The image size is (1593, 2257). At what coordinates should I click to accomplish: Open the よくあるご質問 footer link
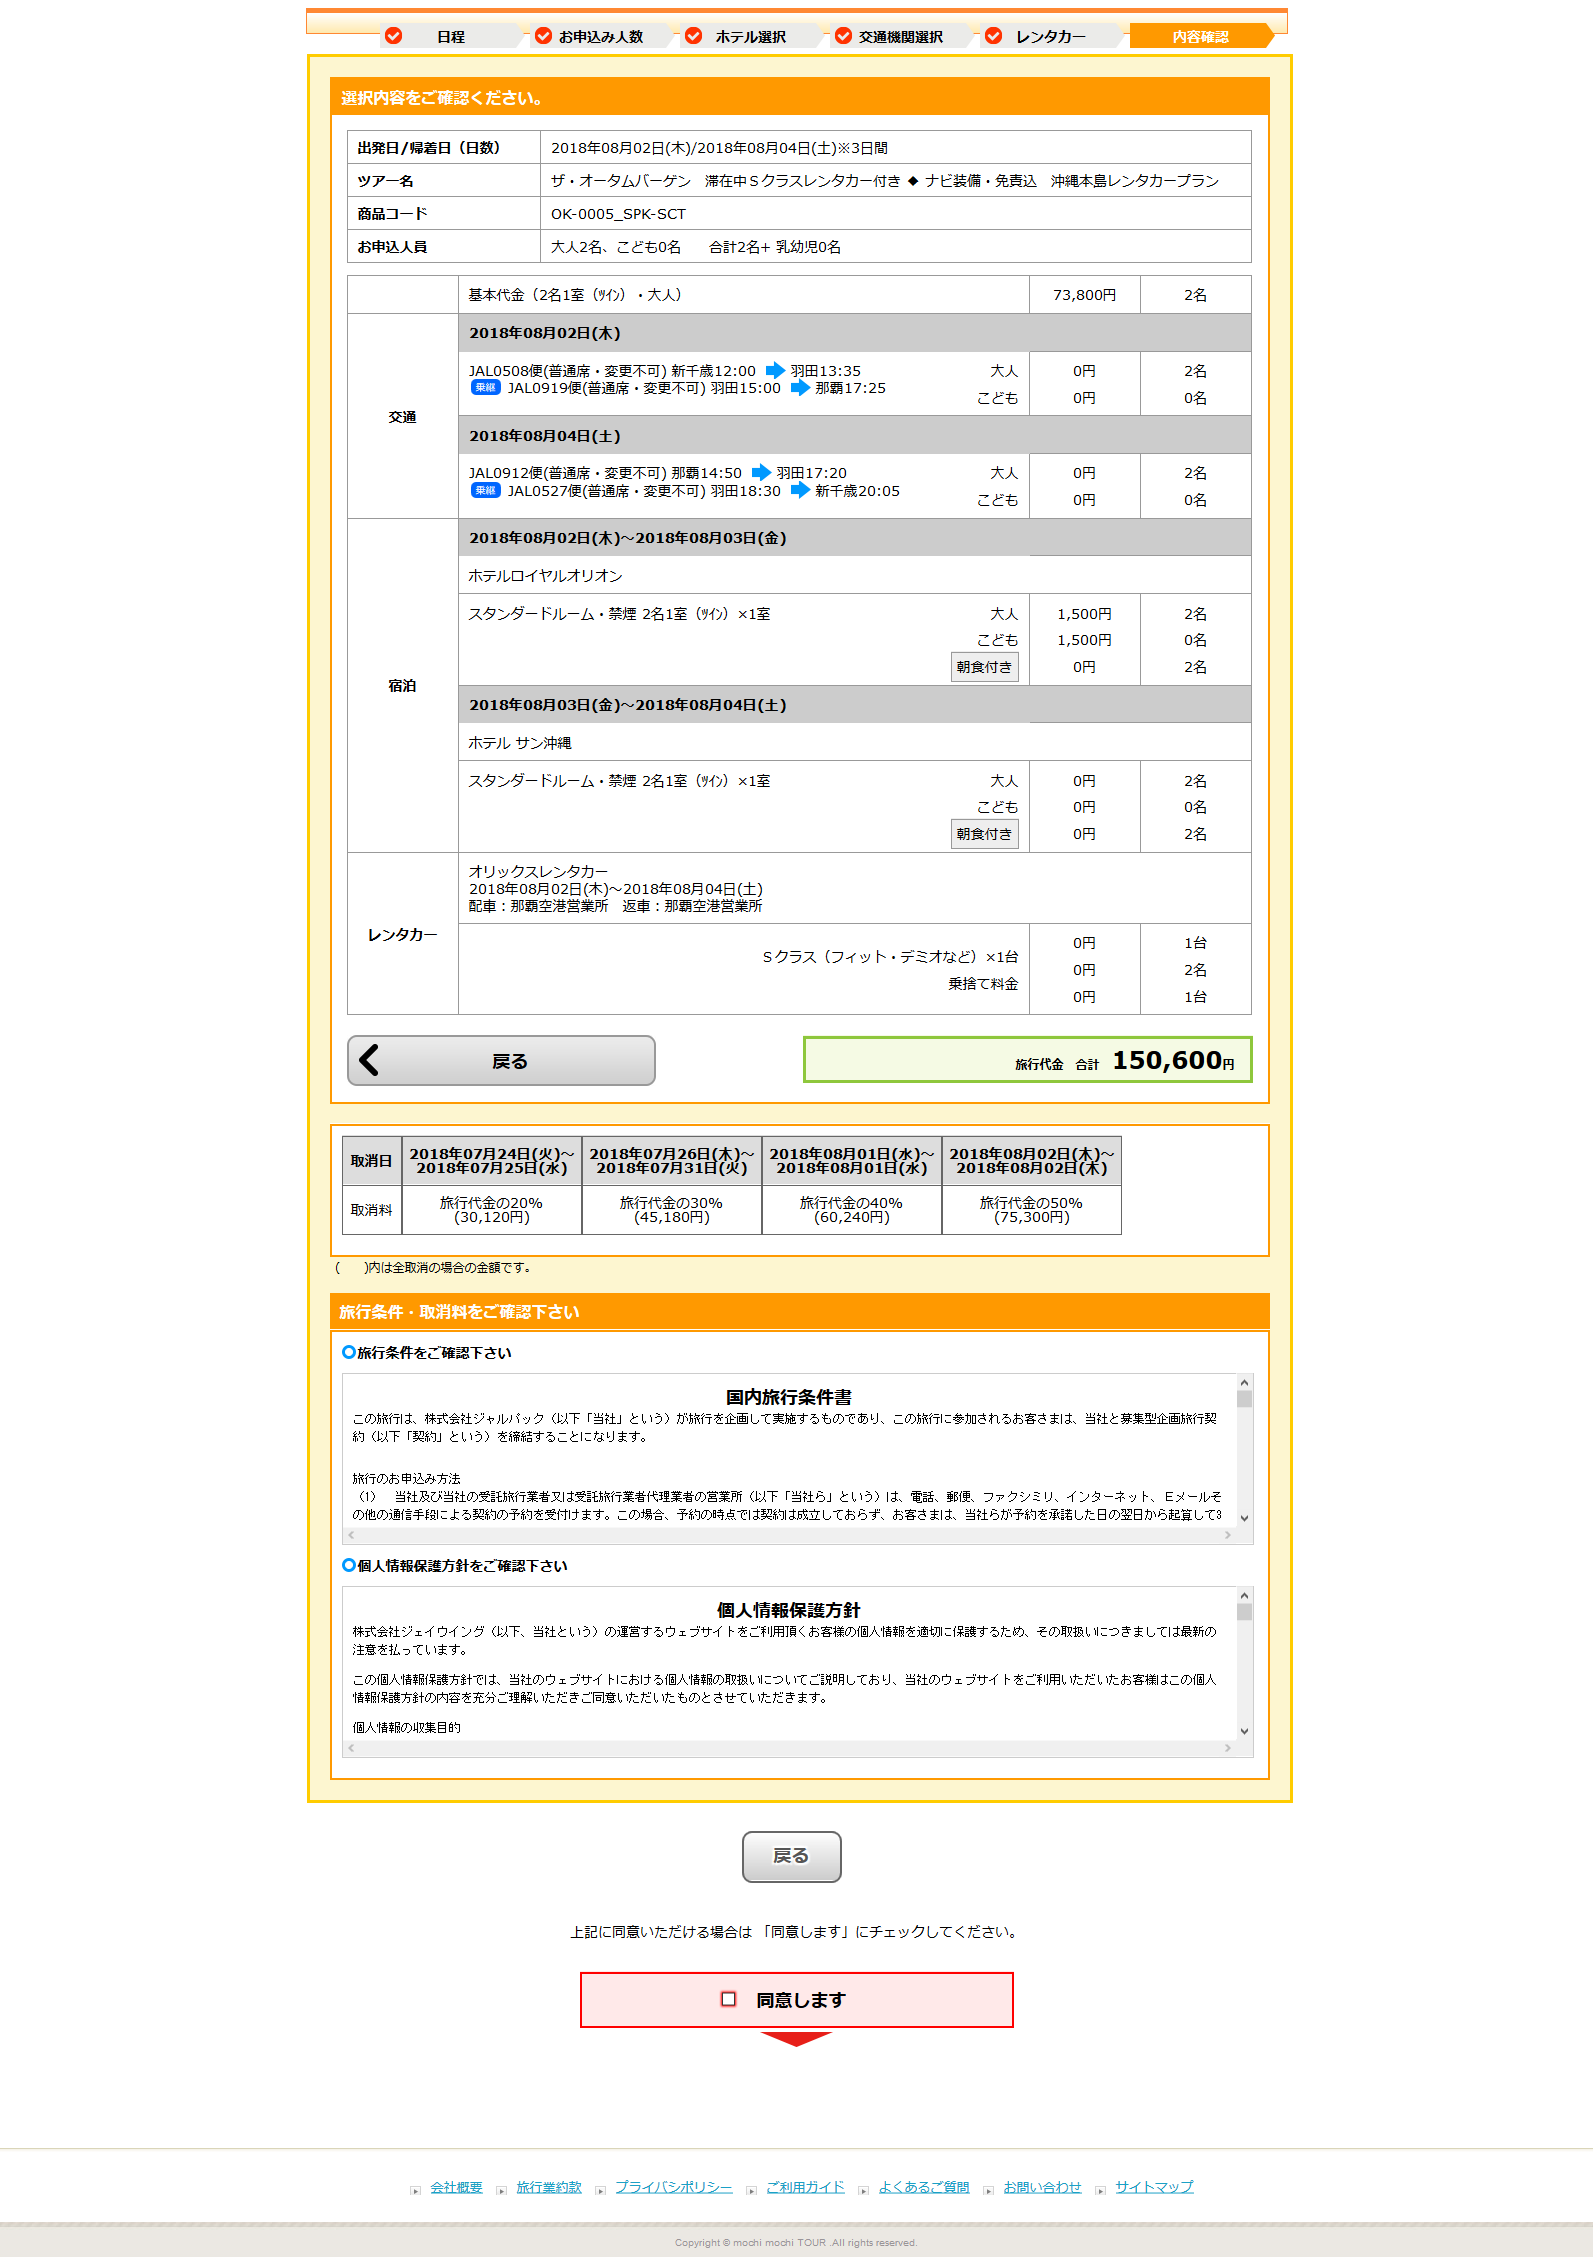[924, 2187]
